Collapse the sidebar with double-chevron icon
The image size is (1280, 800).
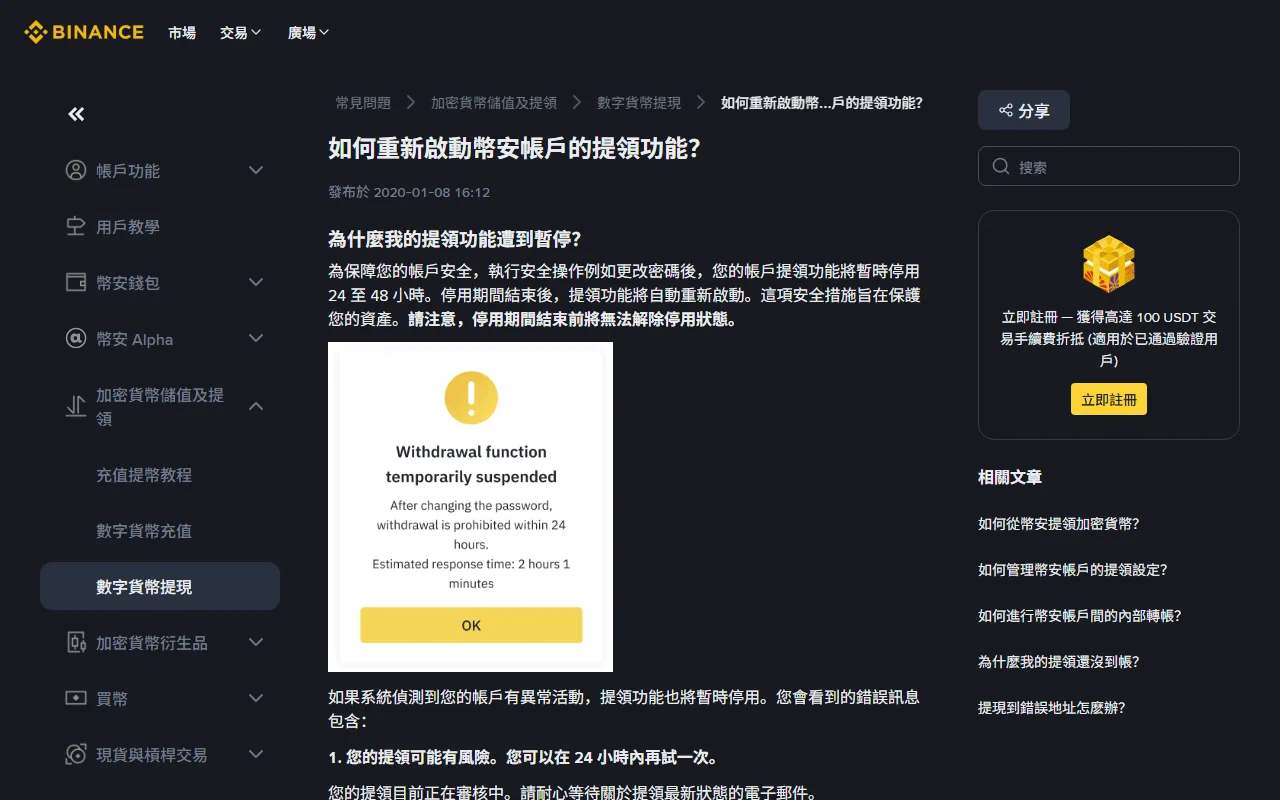[76, 114]
